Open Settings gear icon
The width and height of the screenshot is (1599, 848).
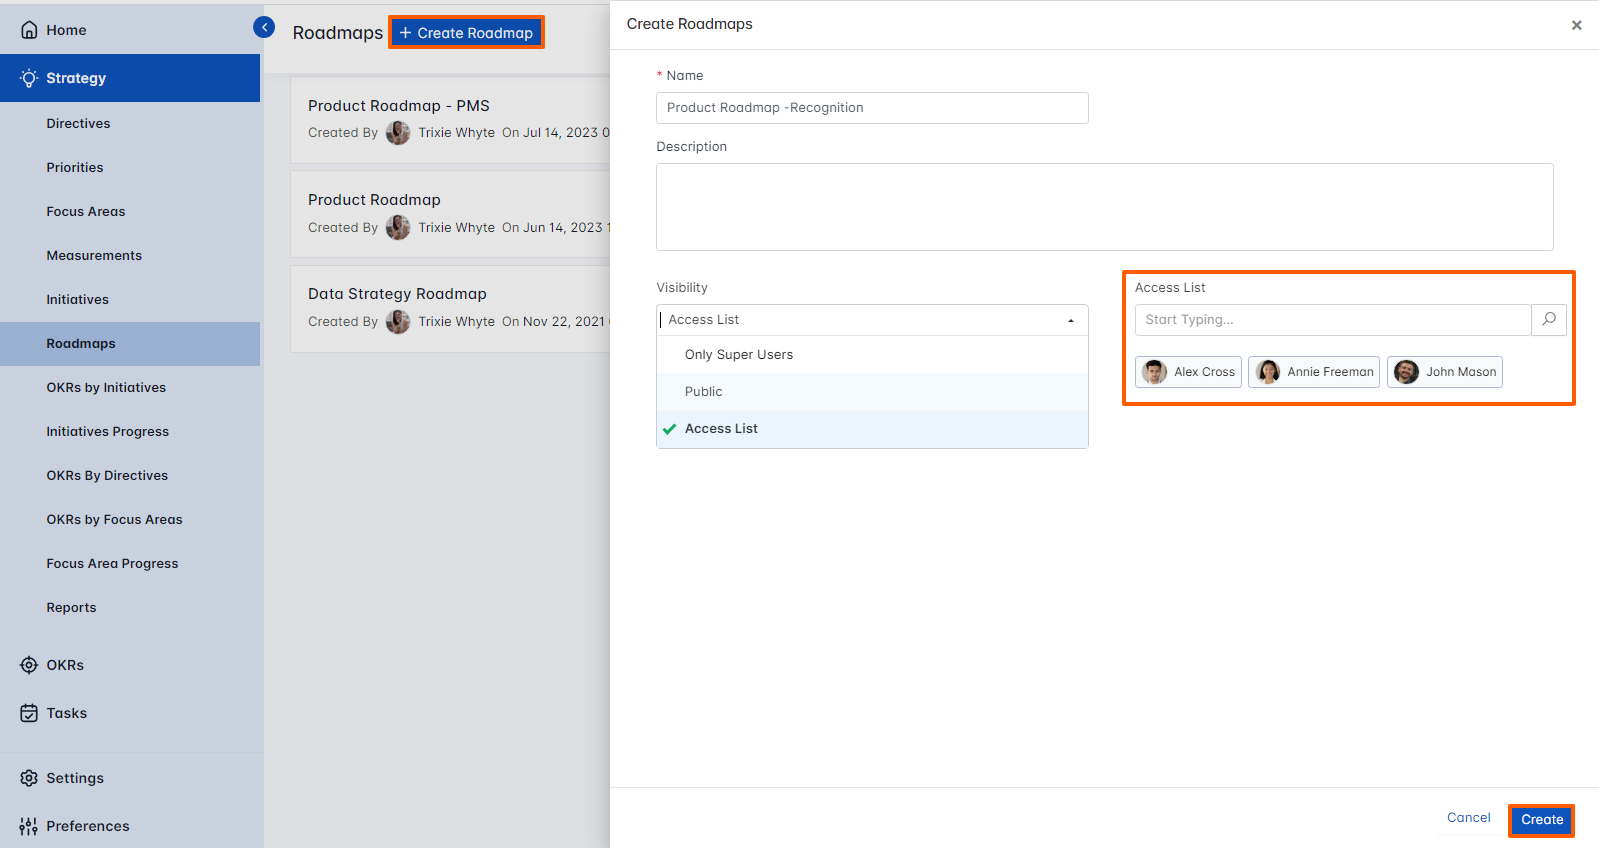pos(29,778)
